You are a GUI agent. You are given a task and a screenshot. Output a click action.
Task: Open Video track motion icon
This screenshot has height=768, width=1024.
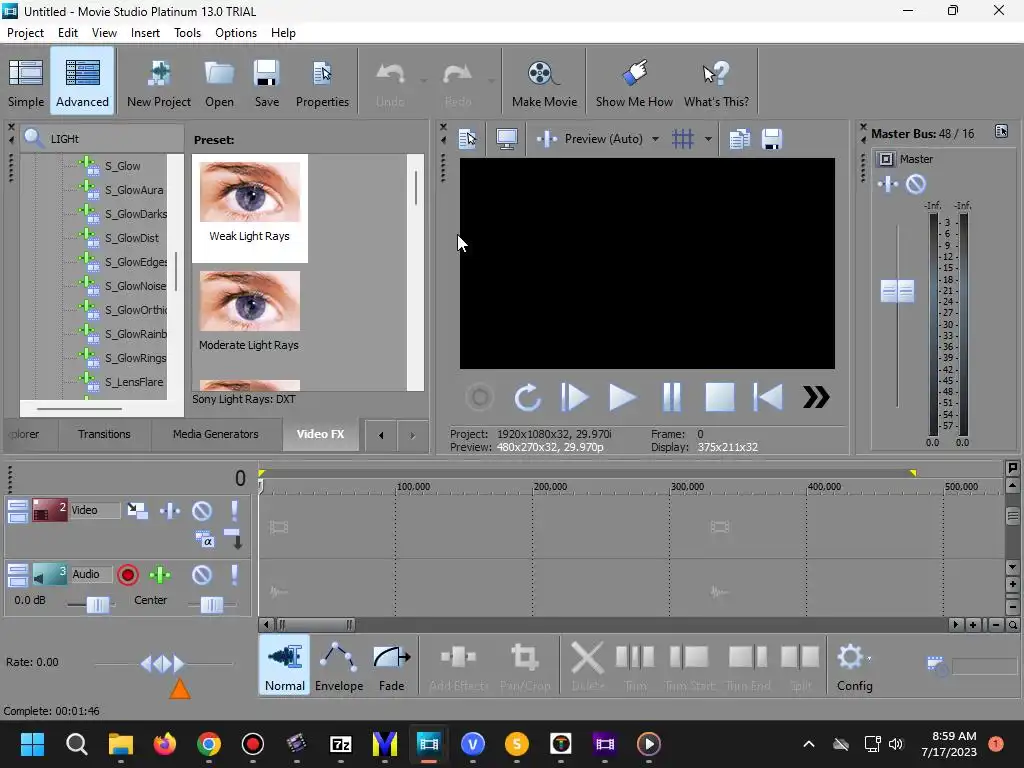pos(137,510)
